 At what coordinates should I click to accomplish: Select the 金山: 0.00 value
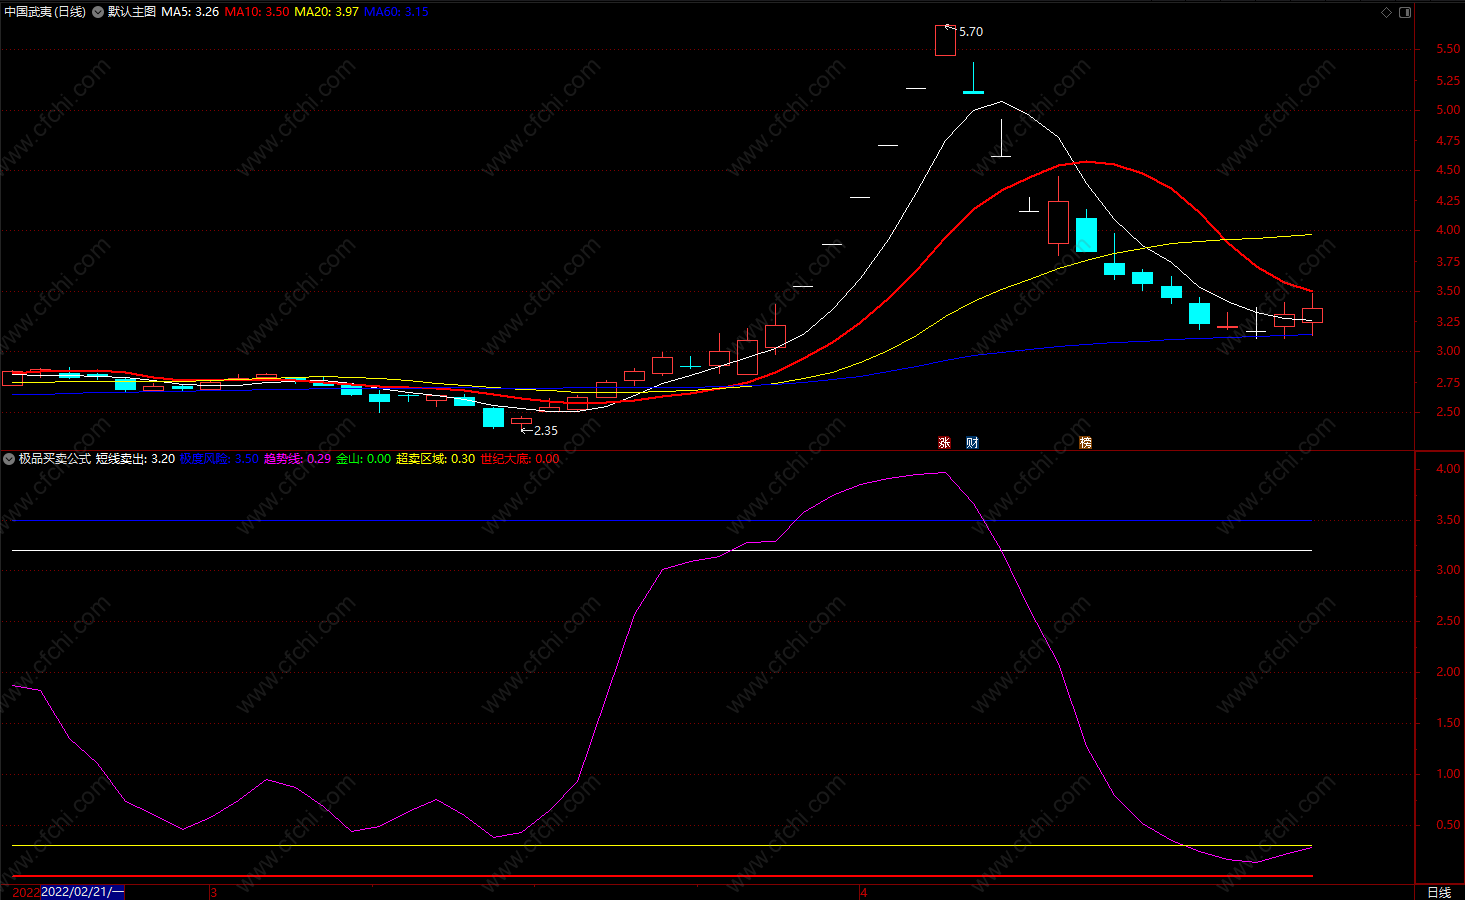364,459
